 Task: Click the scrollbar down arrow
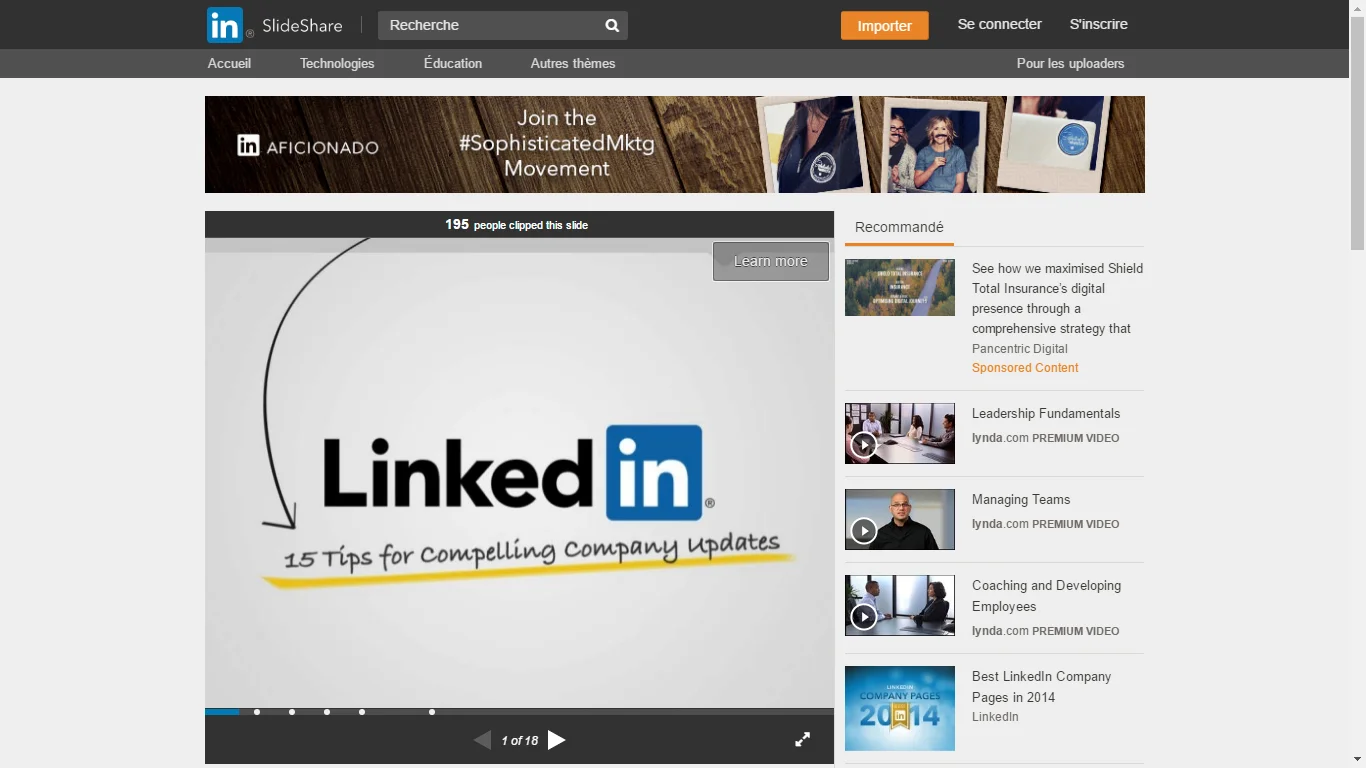[1357, 760]
